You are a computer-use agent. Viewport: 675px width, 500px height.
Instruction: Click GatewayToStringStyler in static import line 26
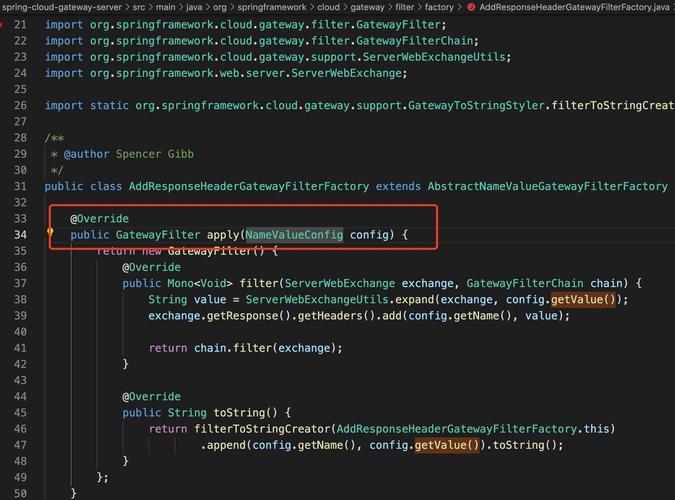[x=476, y=106]
